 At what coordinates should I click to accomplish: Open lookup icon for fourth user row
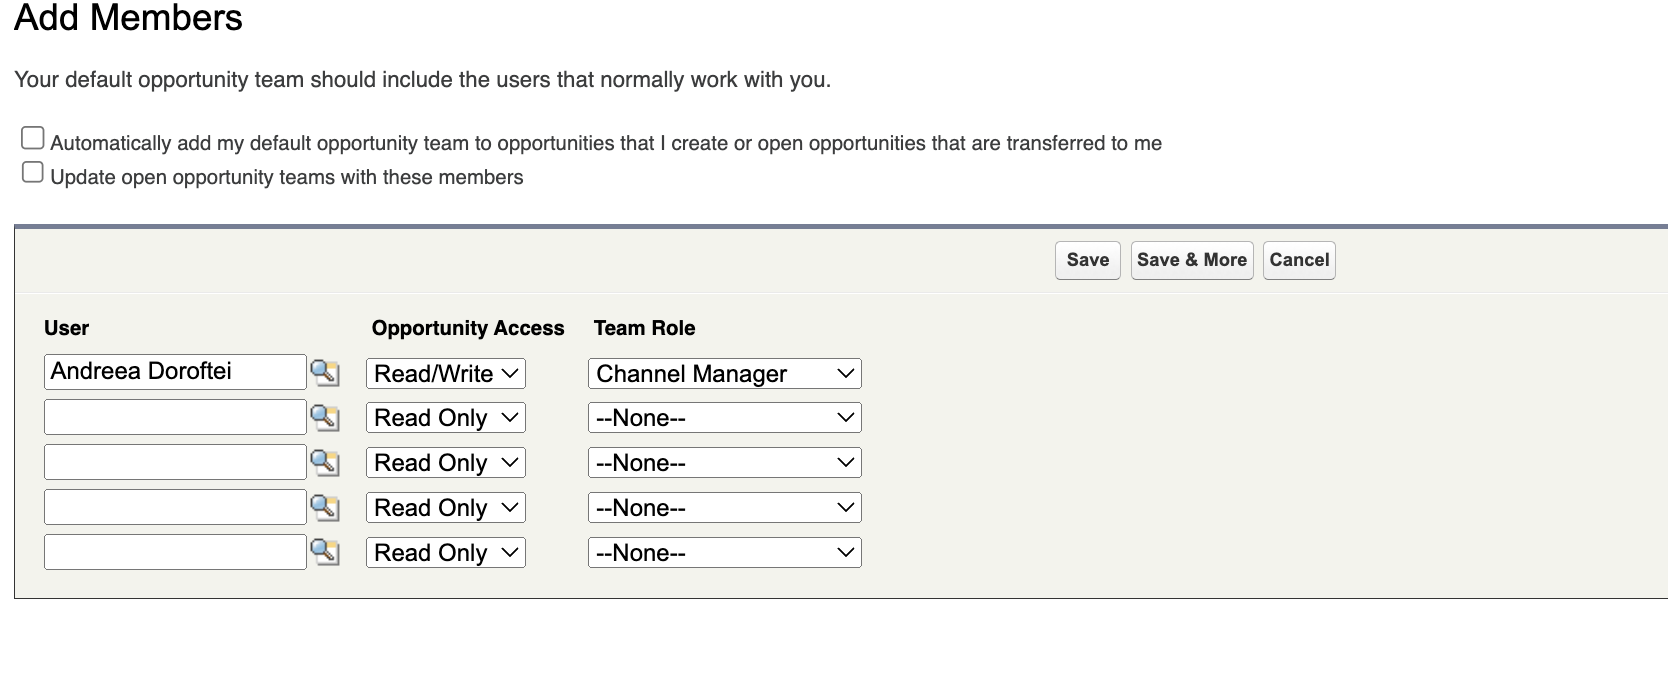pyautogui.click(x=324, y=507)
